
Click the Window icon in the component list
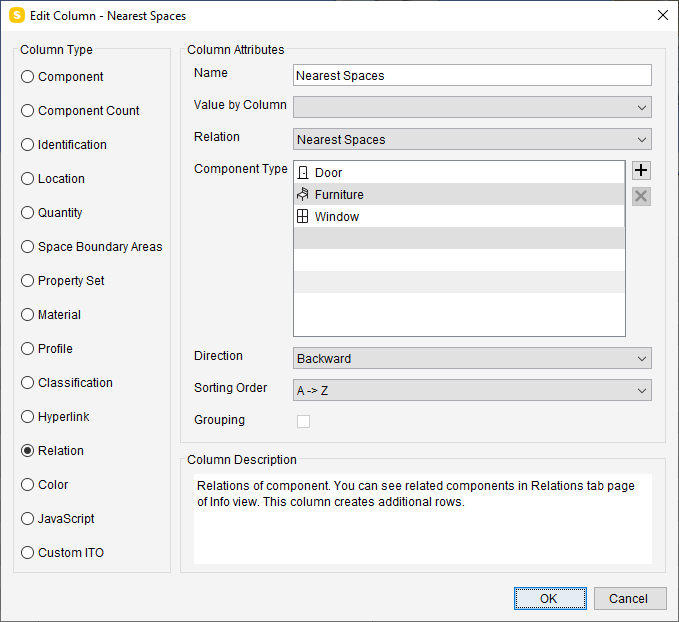click(303, 216)
